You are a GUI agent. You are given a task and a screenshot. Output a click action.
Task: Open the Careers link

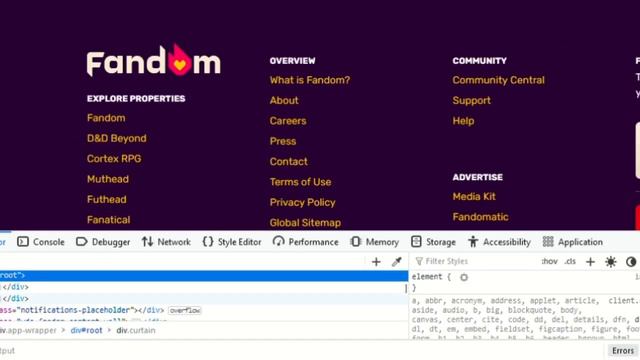click(288, 121)
